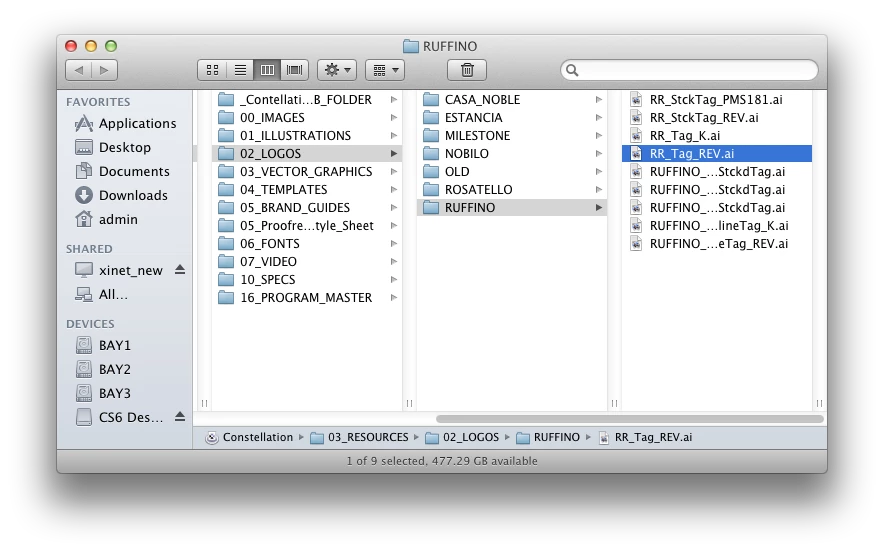Open the BAY1 drive
The height and width of the screenshot is (552, 884).
[103, 345]
